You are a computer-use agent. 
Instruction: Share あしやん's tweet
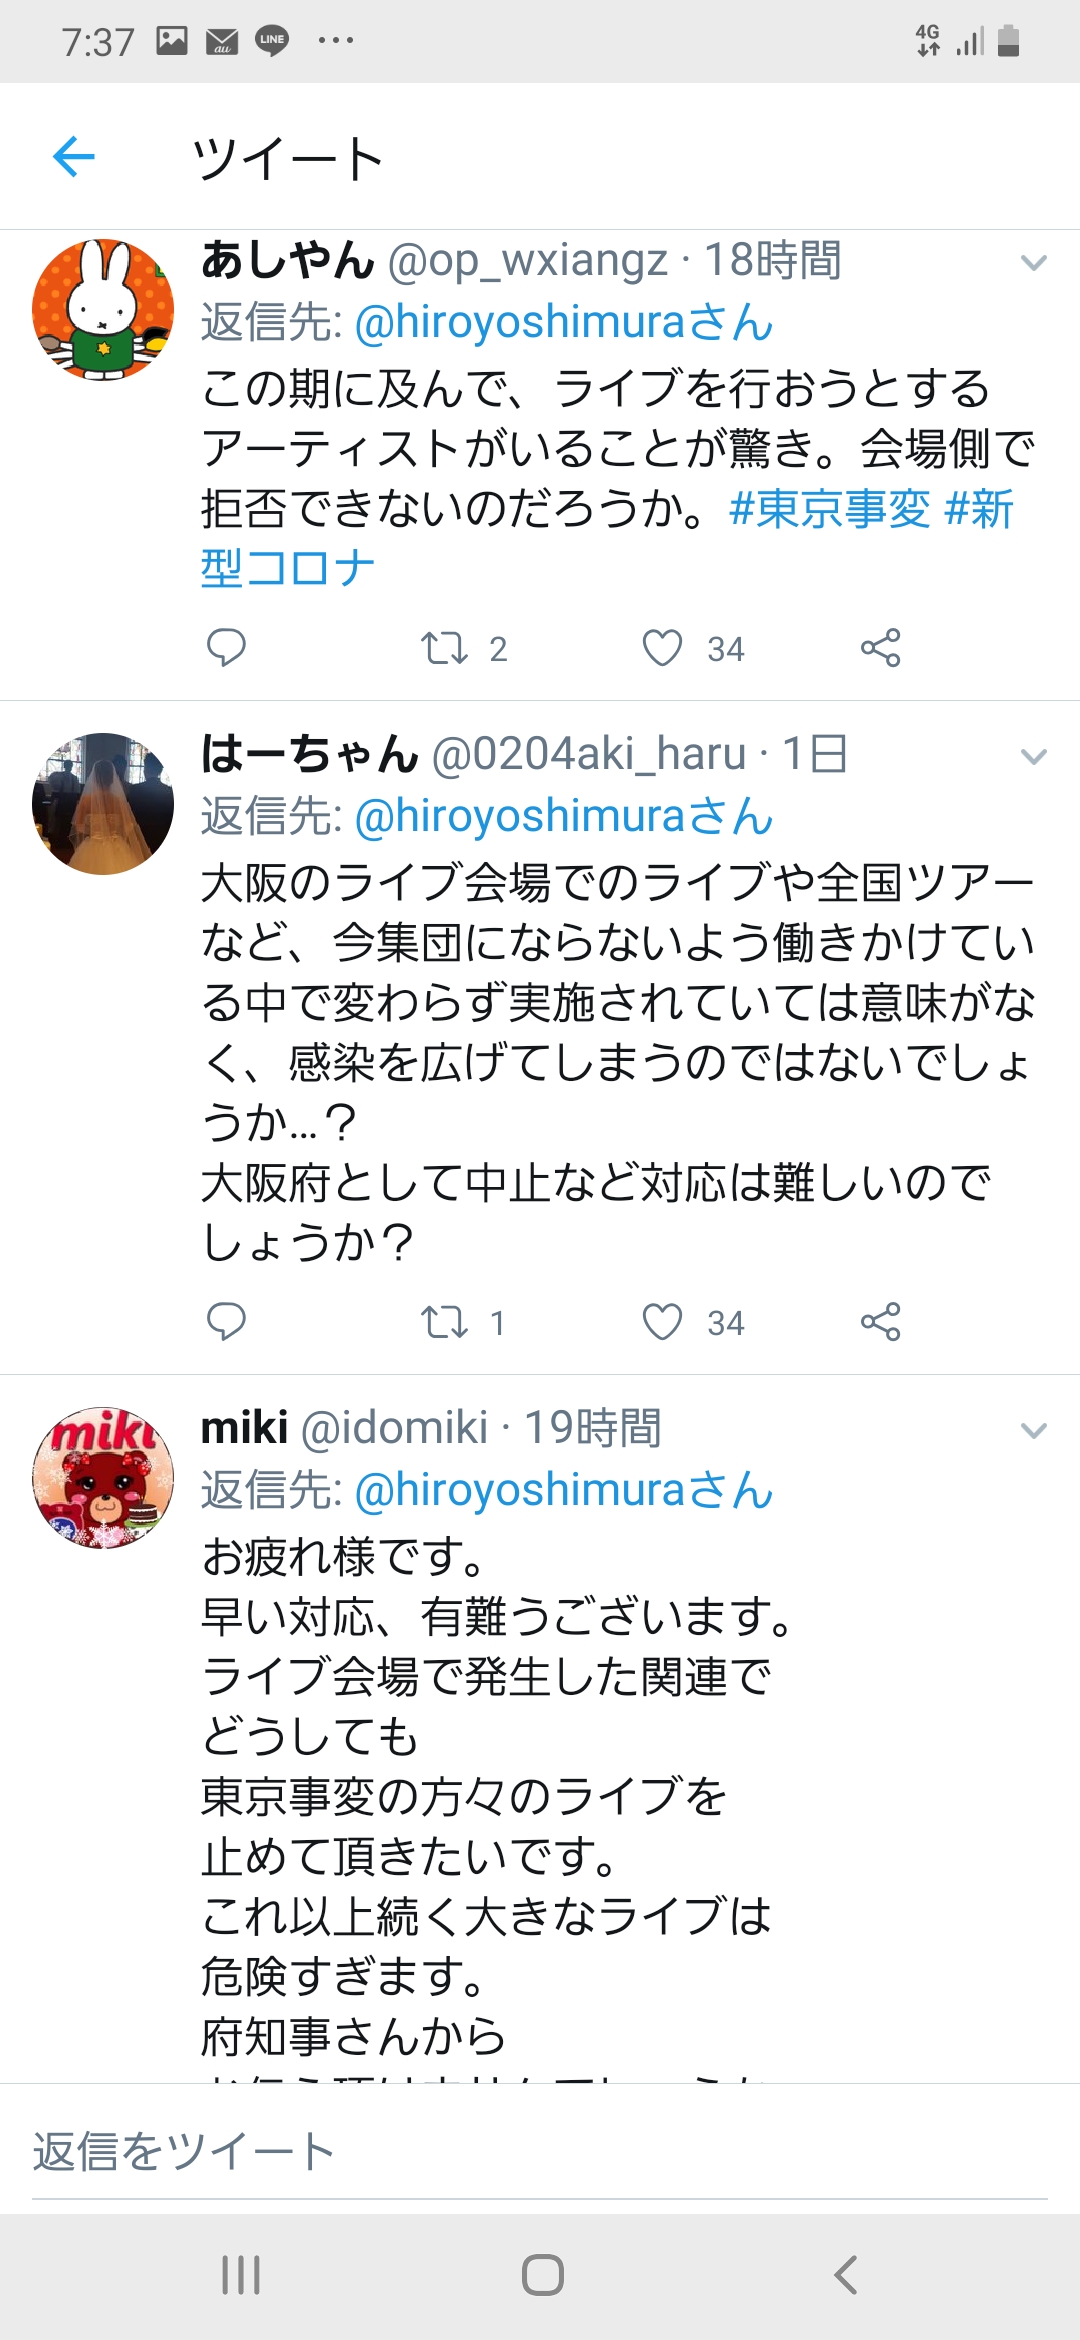[x=880, y=648]
